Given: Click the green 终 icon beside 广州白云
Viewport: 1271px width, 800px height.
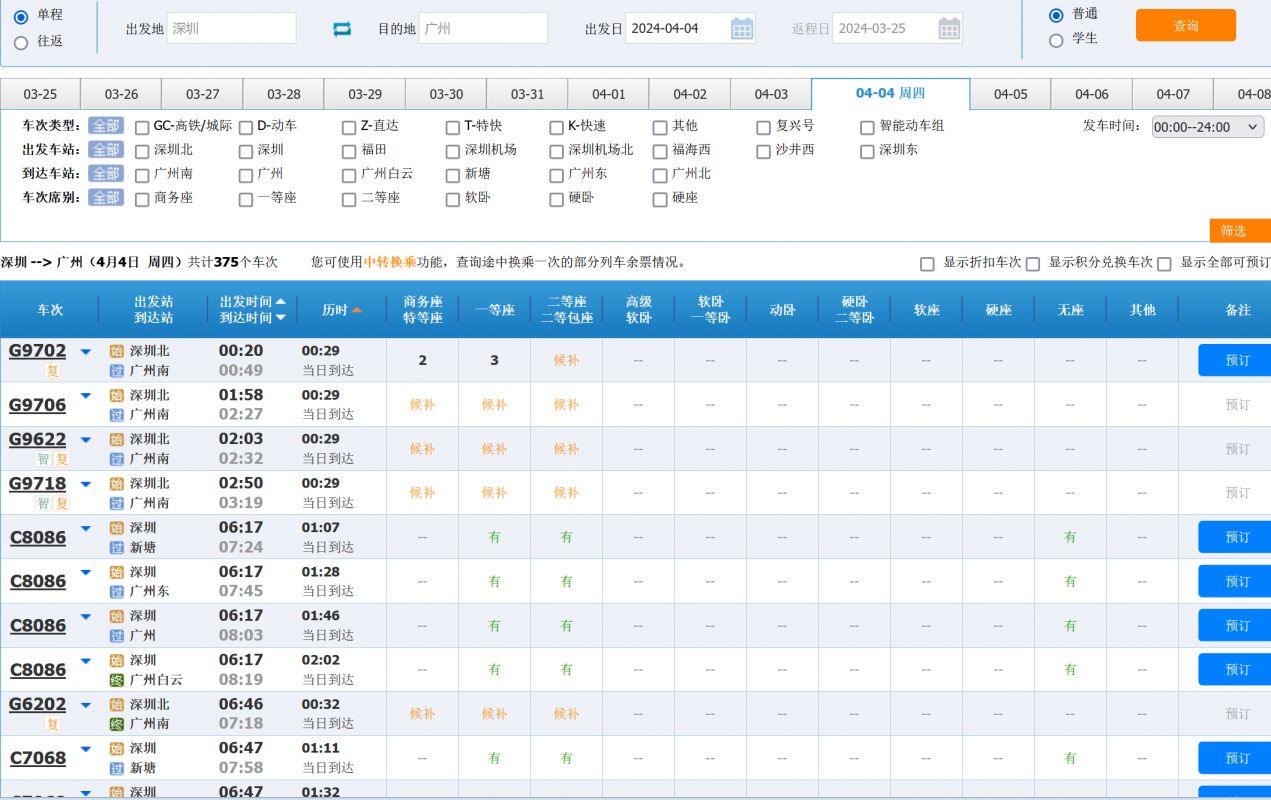Looking at the screenshot, I should click(x=116, y=680).
